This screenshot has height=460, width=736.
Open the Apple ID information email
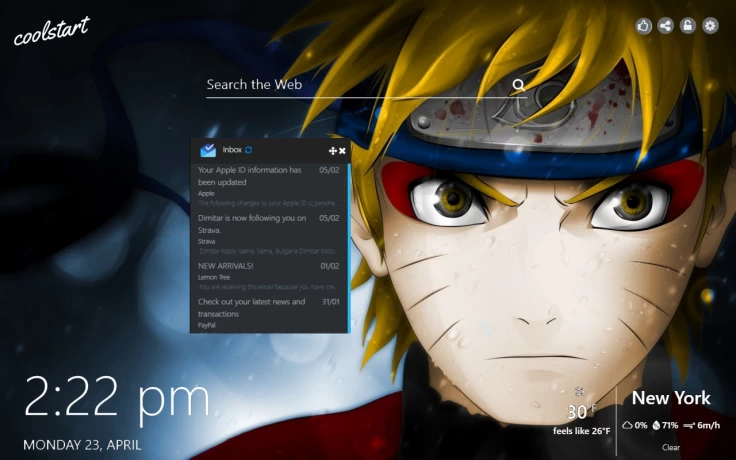[x=268, y=186]
